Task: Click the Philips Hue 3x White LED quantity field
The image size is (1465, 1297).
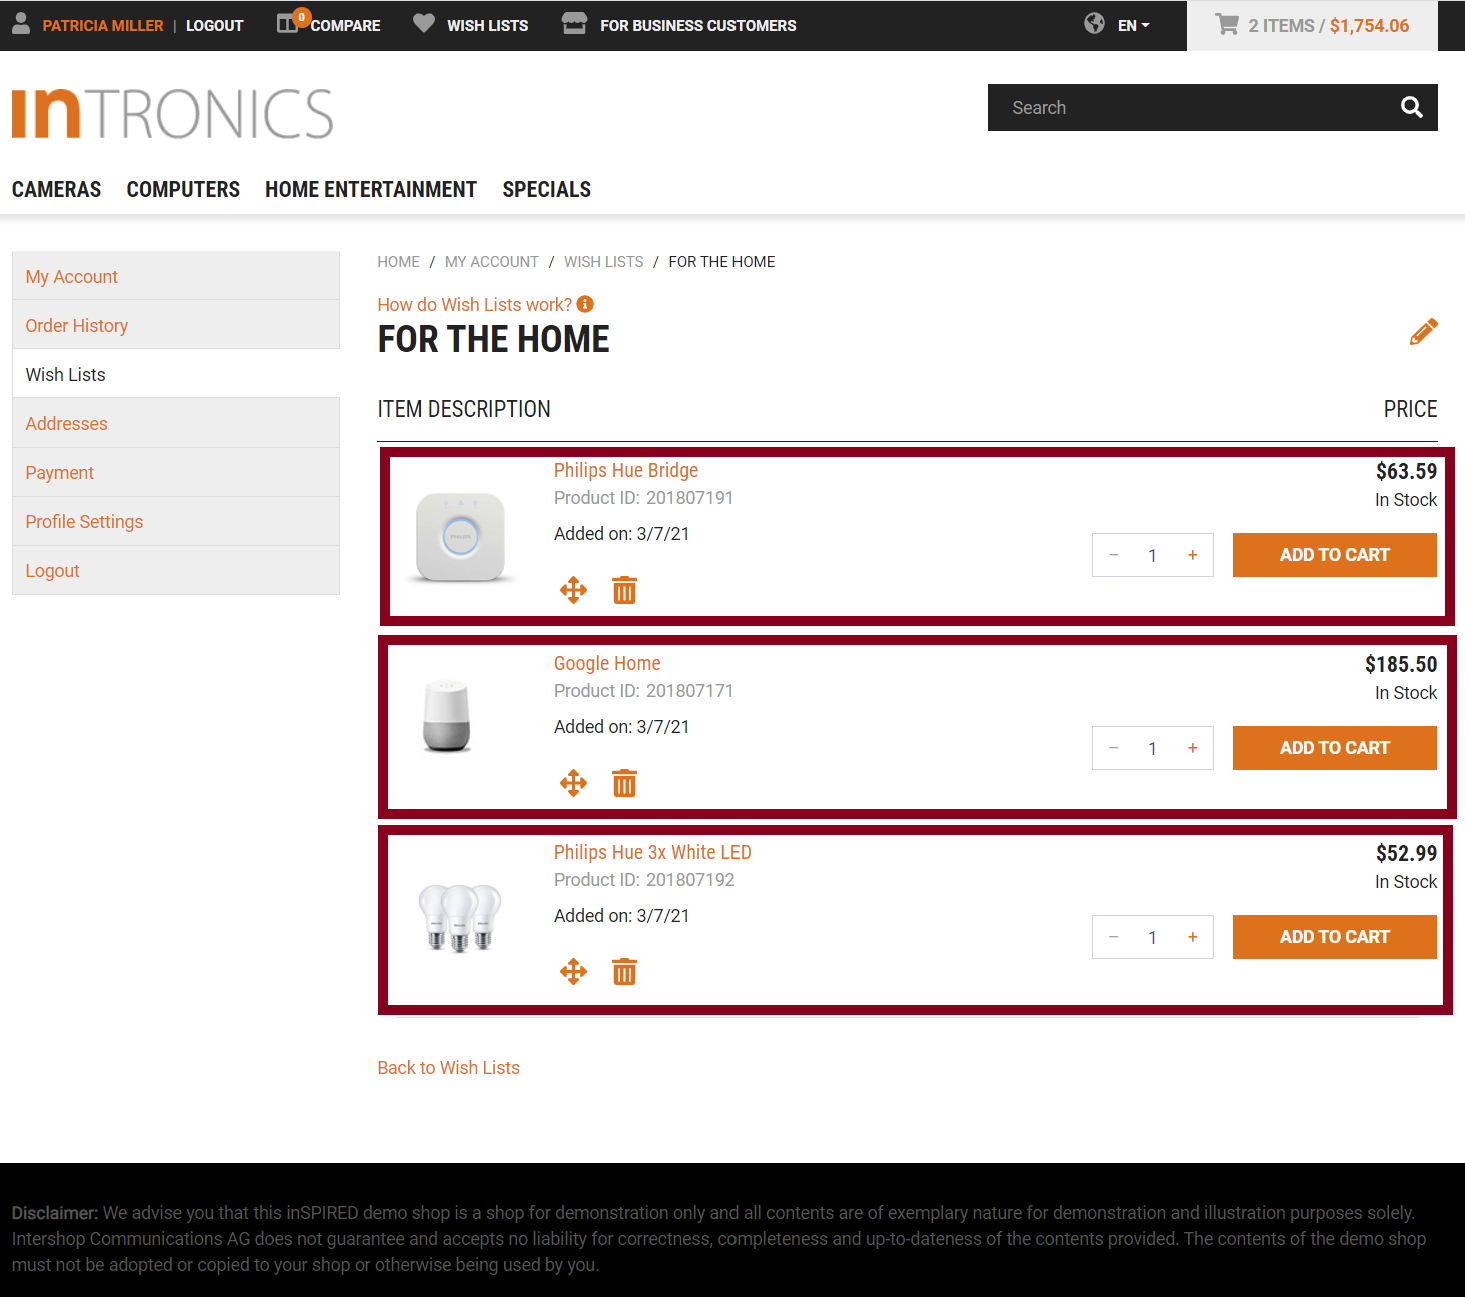Action: pos(1152,937)
